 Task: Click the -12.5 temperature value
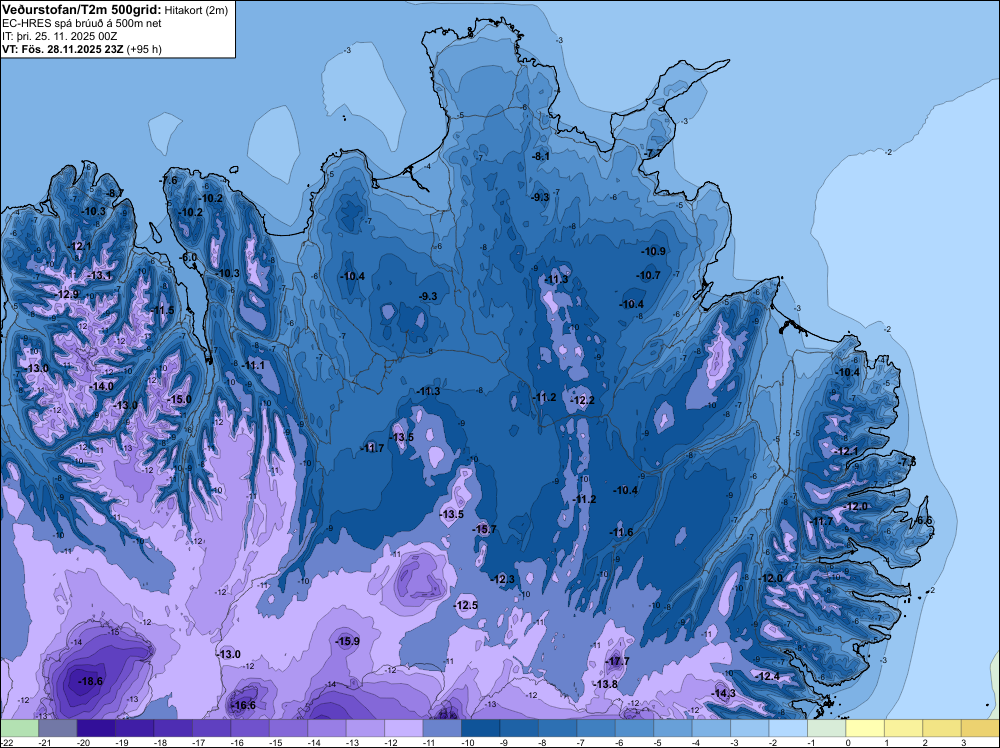click(x=465, y=605)
